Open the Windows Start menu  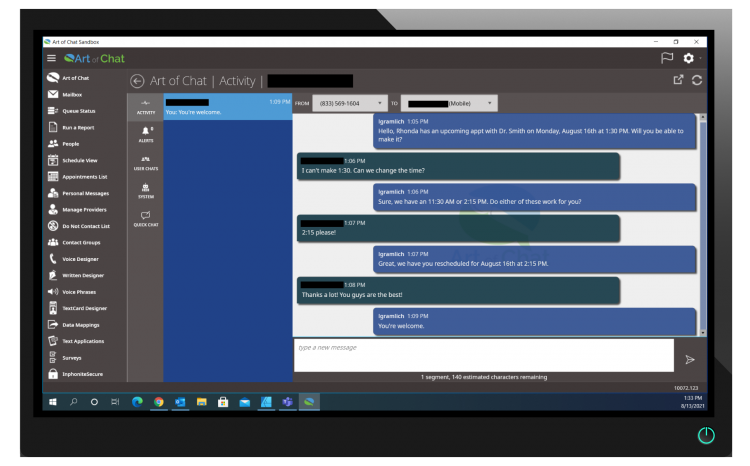[53, 402]
